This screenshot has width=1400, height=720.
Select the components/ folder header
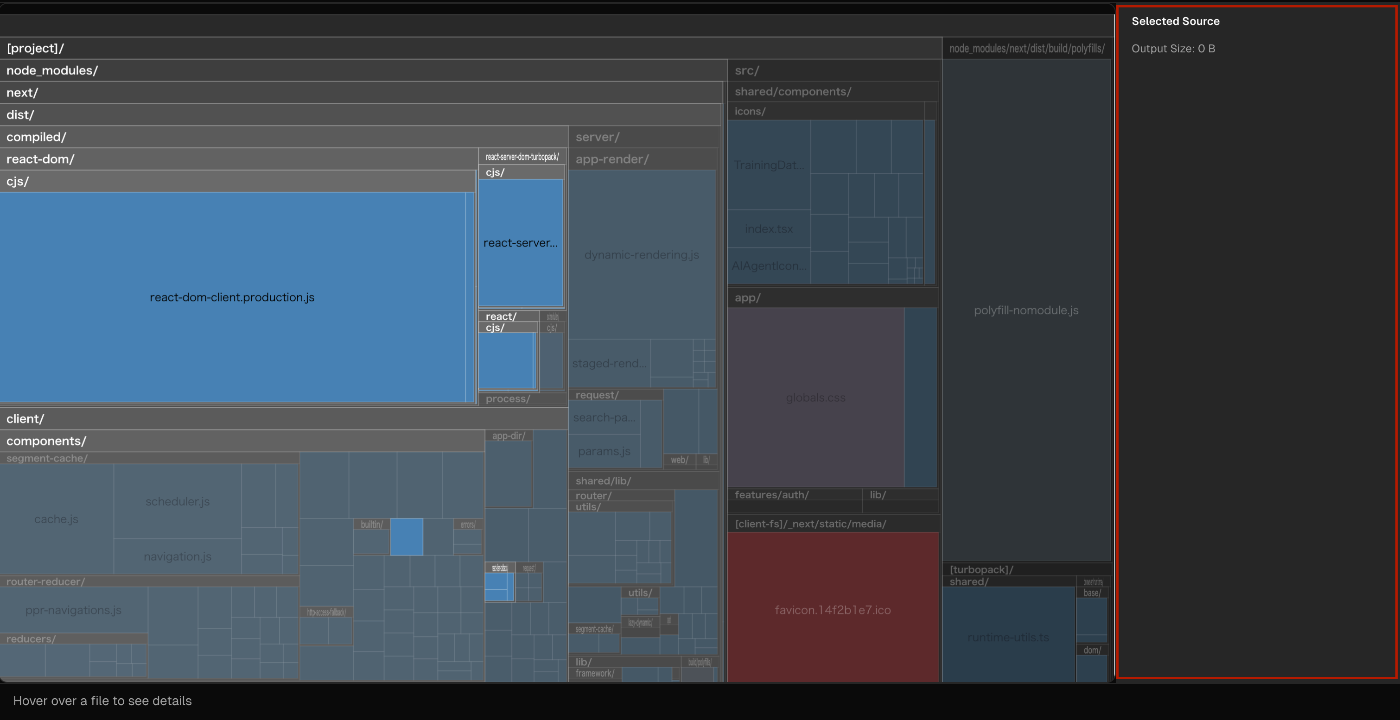[x=242, y=441]
